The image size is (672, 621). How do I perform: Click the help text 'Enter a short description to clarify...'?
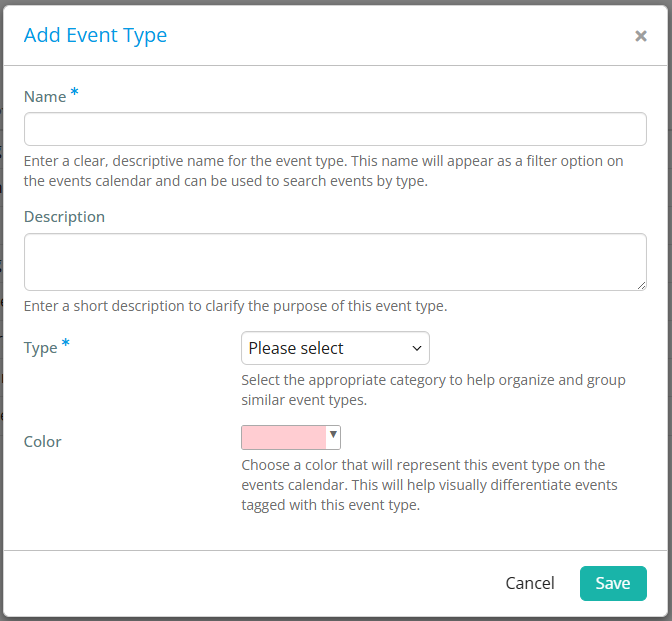click(x=236, y=306)
